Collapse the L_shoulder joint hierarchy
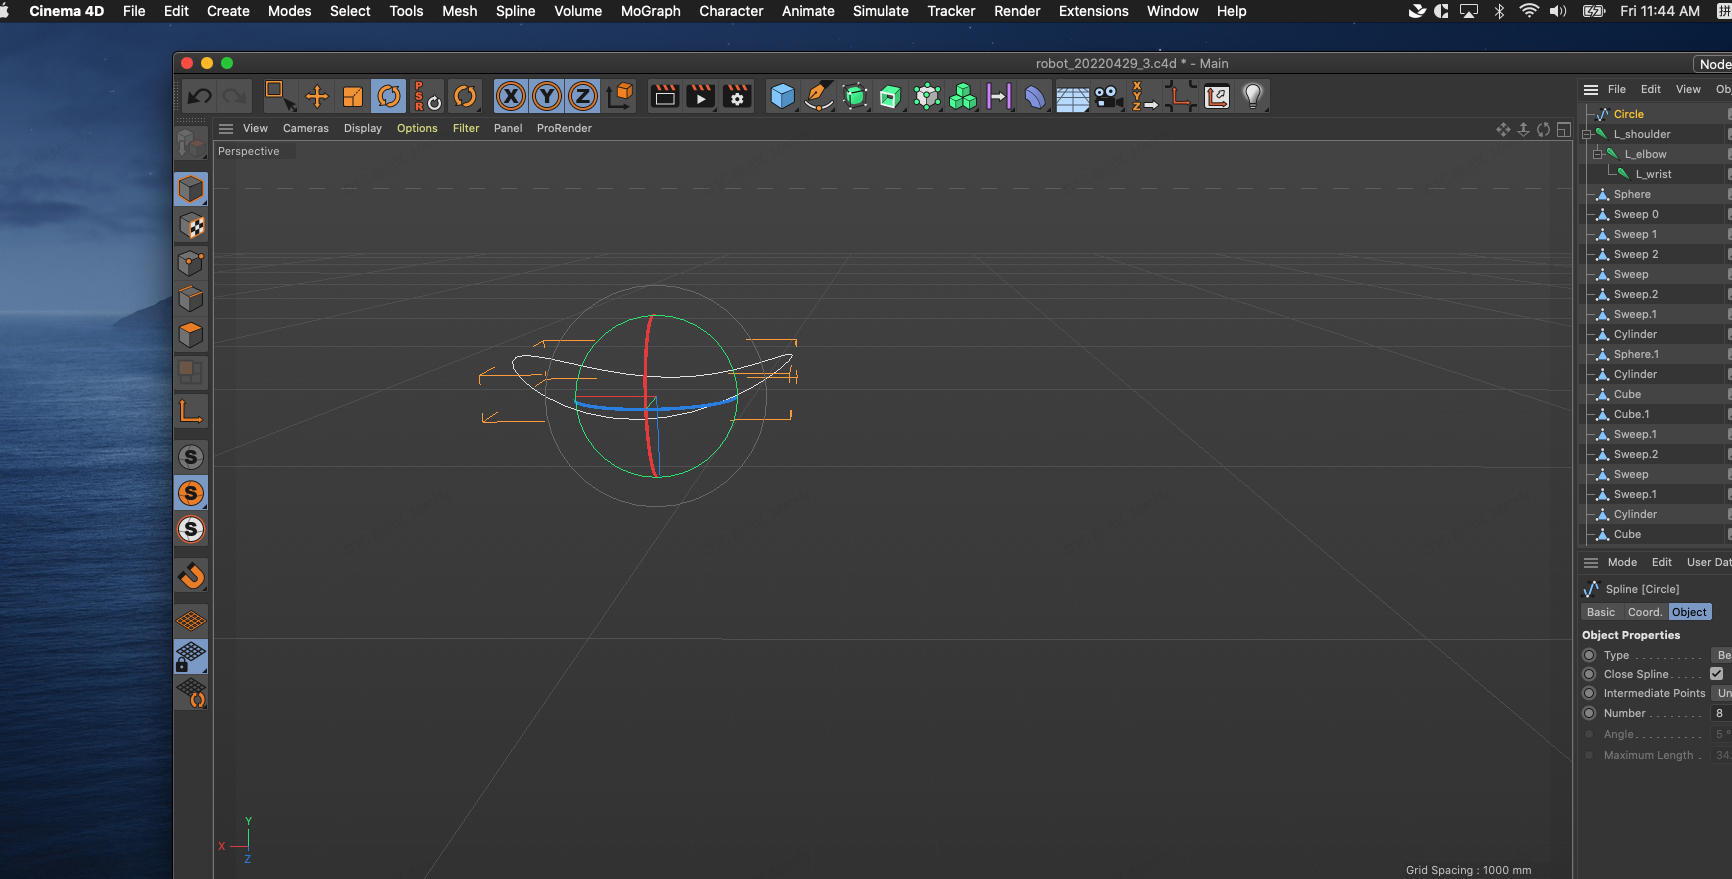Image resolution: width=1732 pixels, height=879 pixels. pos(1587,134)
